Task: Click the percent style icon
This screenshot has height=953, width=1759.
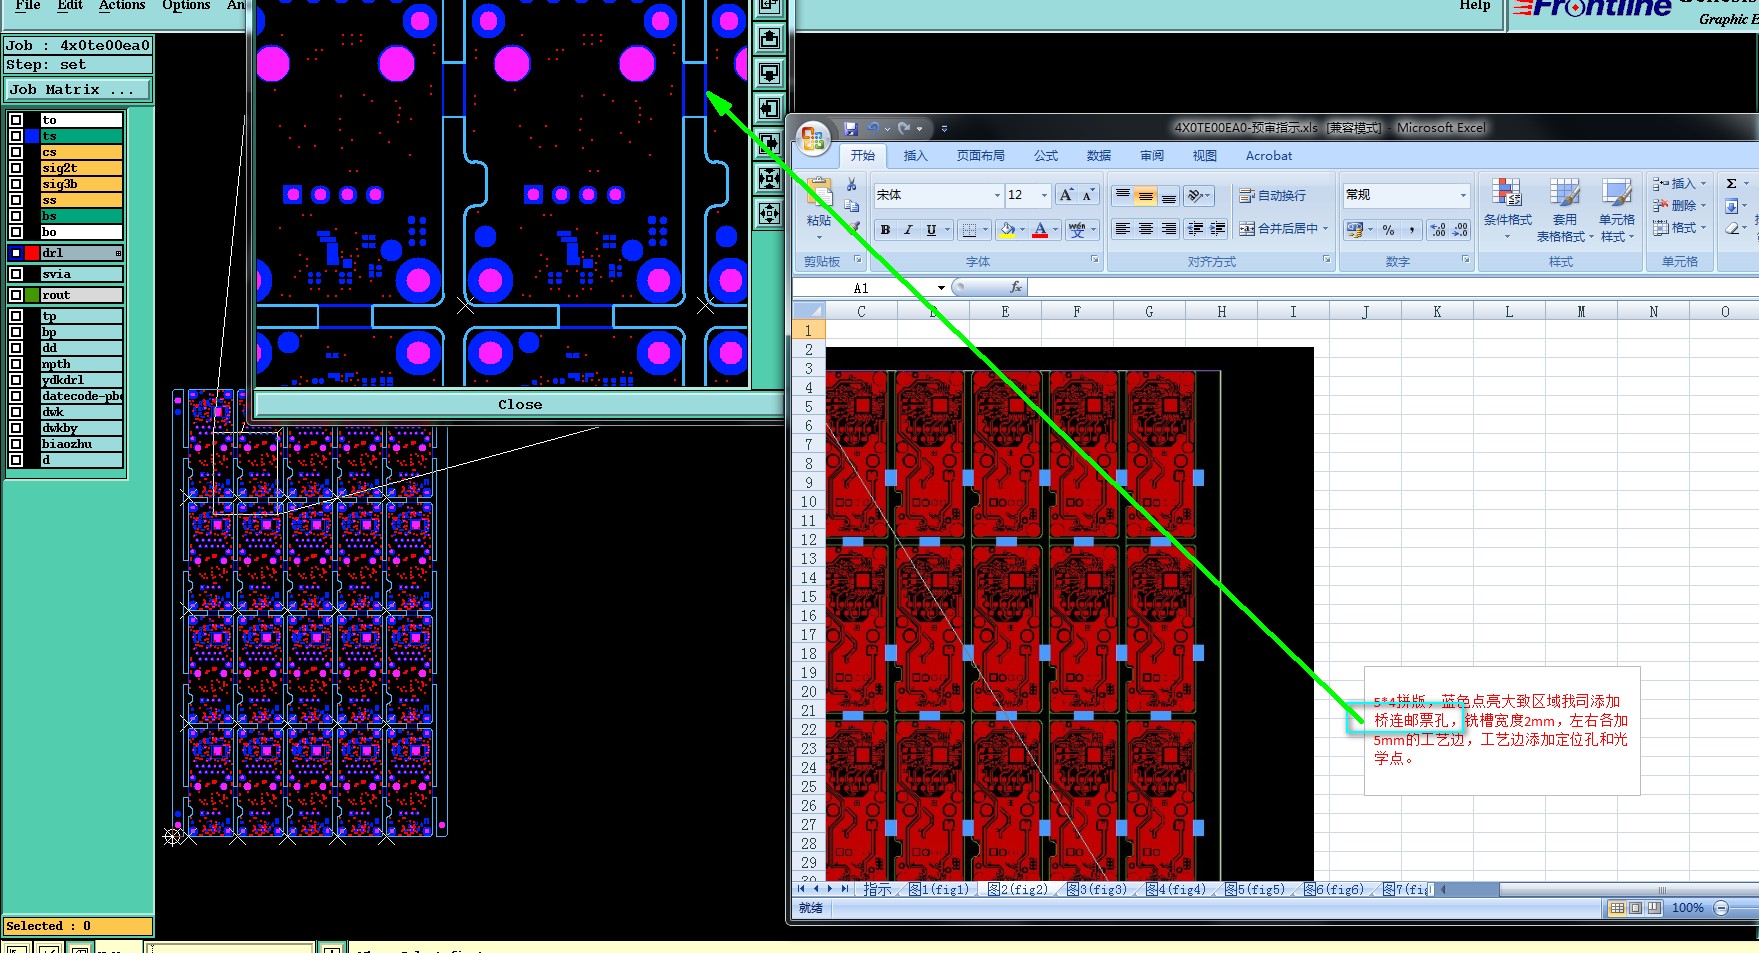Action: [1388, 230]
